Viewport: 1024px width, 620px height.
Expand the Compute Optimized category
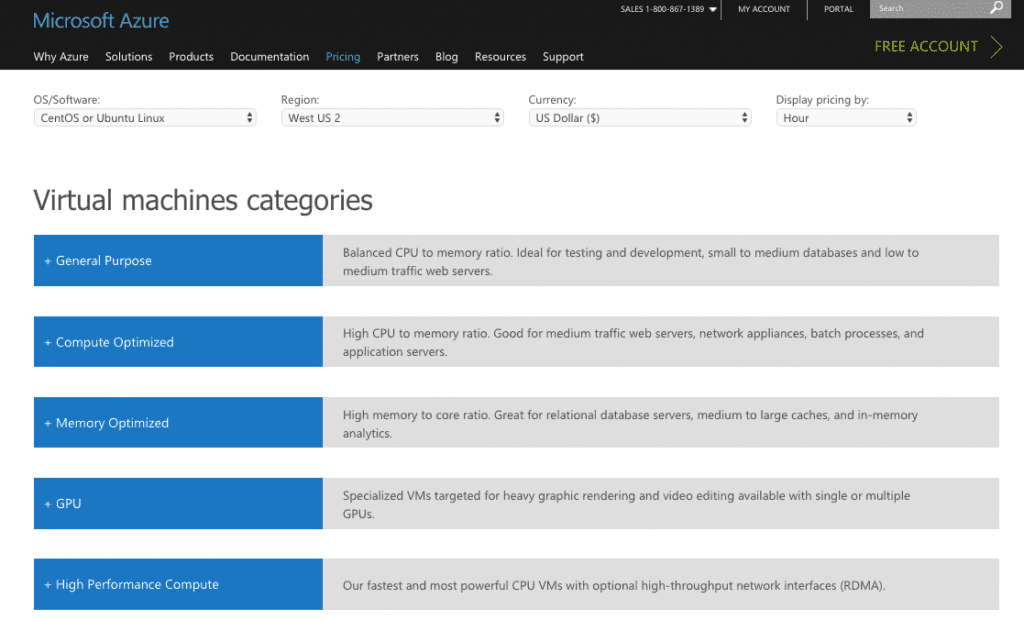click(x=178, y=342)
